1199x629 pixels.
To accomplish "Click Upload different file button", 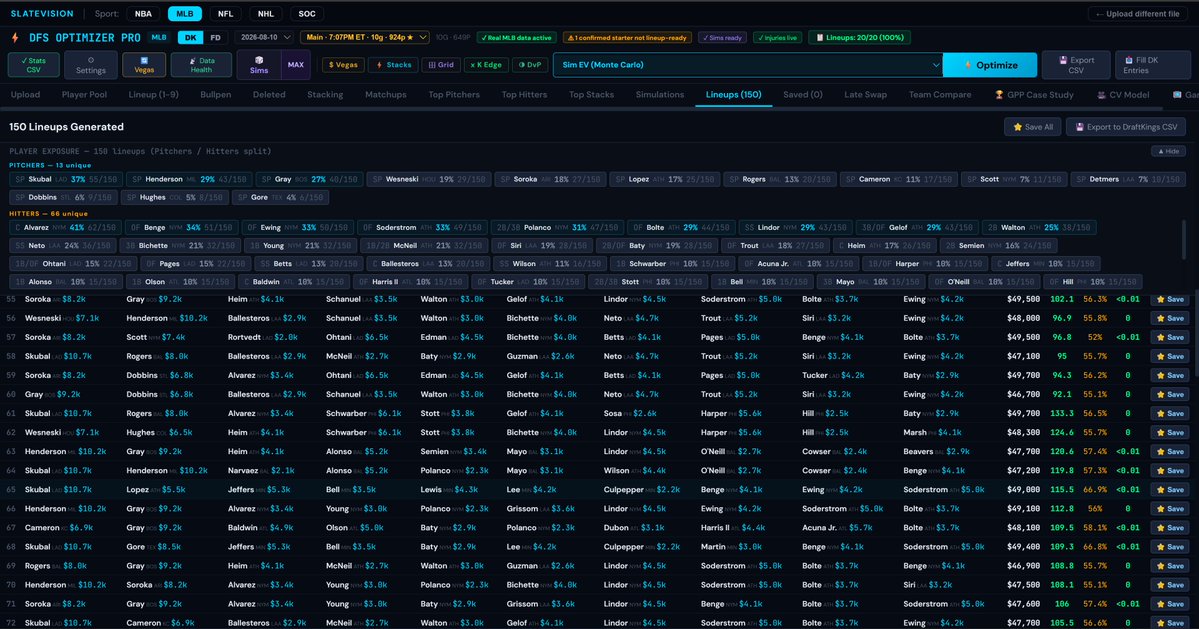I will (1139, 14).
